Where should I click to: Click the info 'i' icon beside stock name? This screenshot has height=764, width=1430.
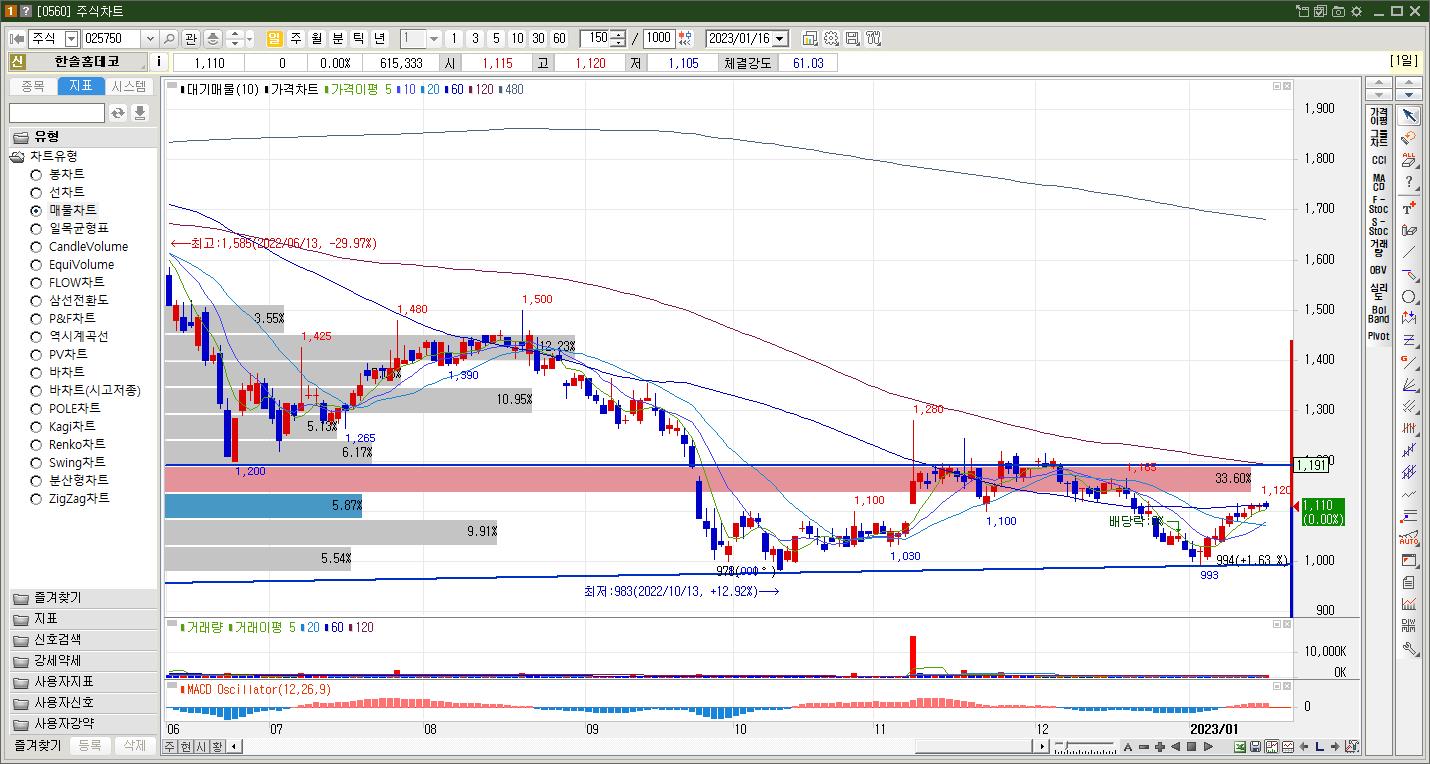pos(159,62)
